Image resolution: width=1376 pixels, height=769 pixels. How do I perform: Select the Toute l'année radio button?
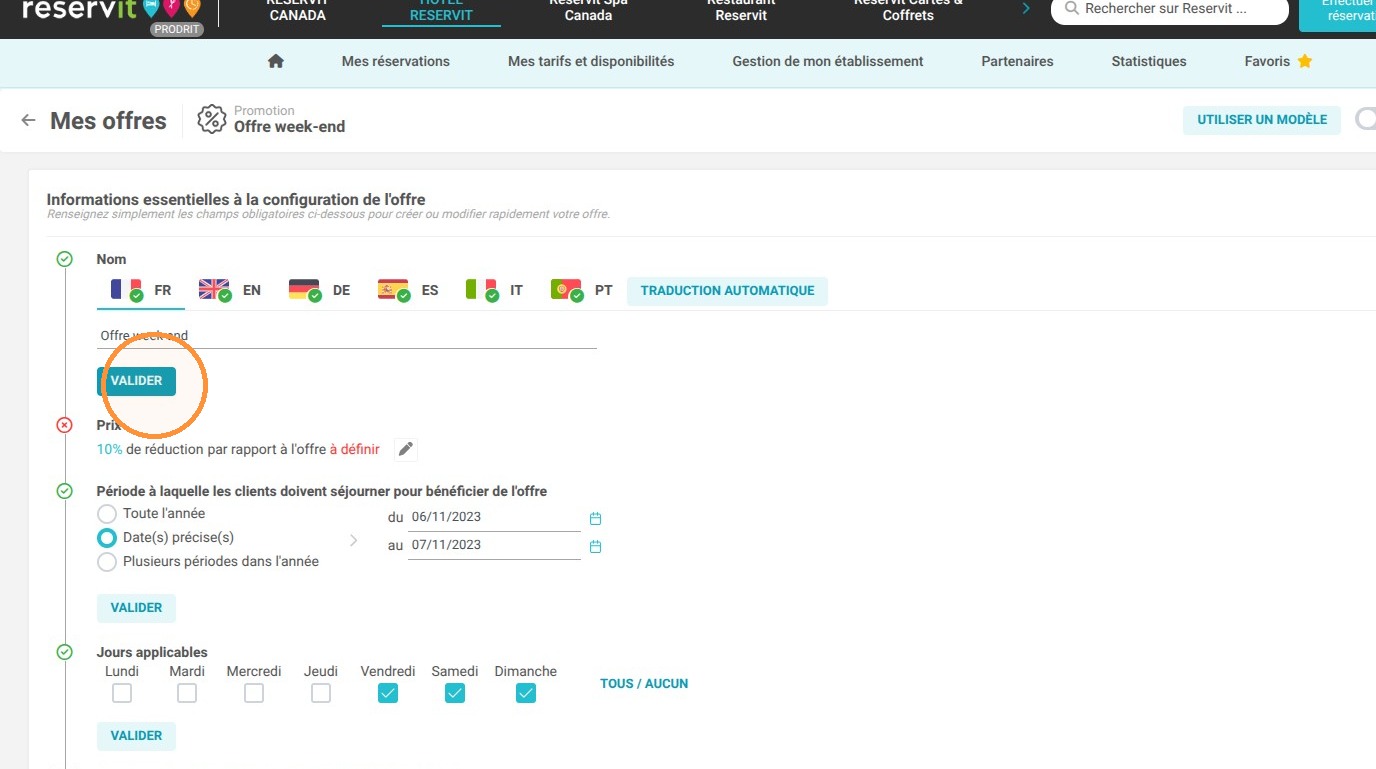coord(107,514)
